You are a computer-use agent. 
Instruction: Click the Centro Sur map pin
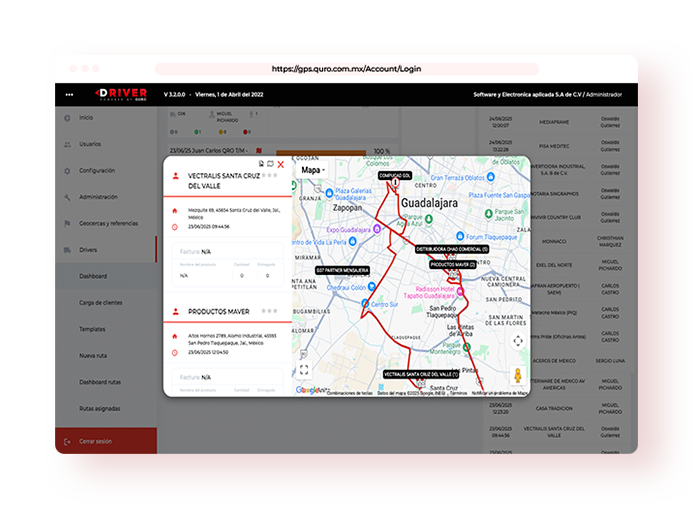coord(365,303)
